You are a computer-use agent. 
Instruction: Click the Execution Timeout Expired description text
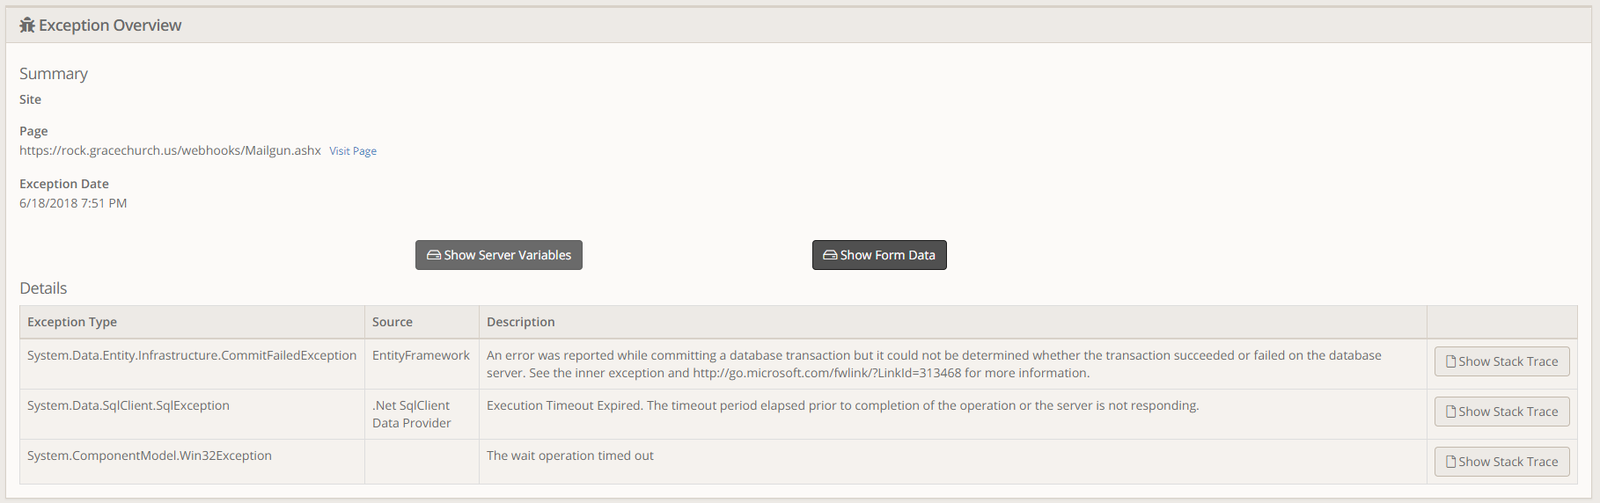[x=842, y=405]
